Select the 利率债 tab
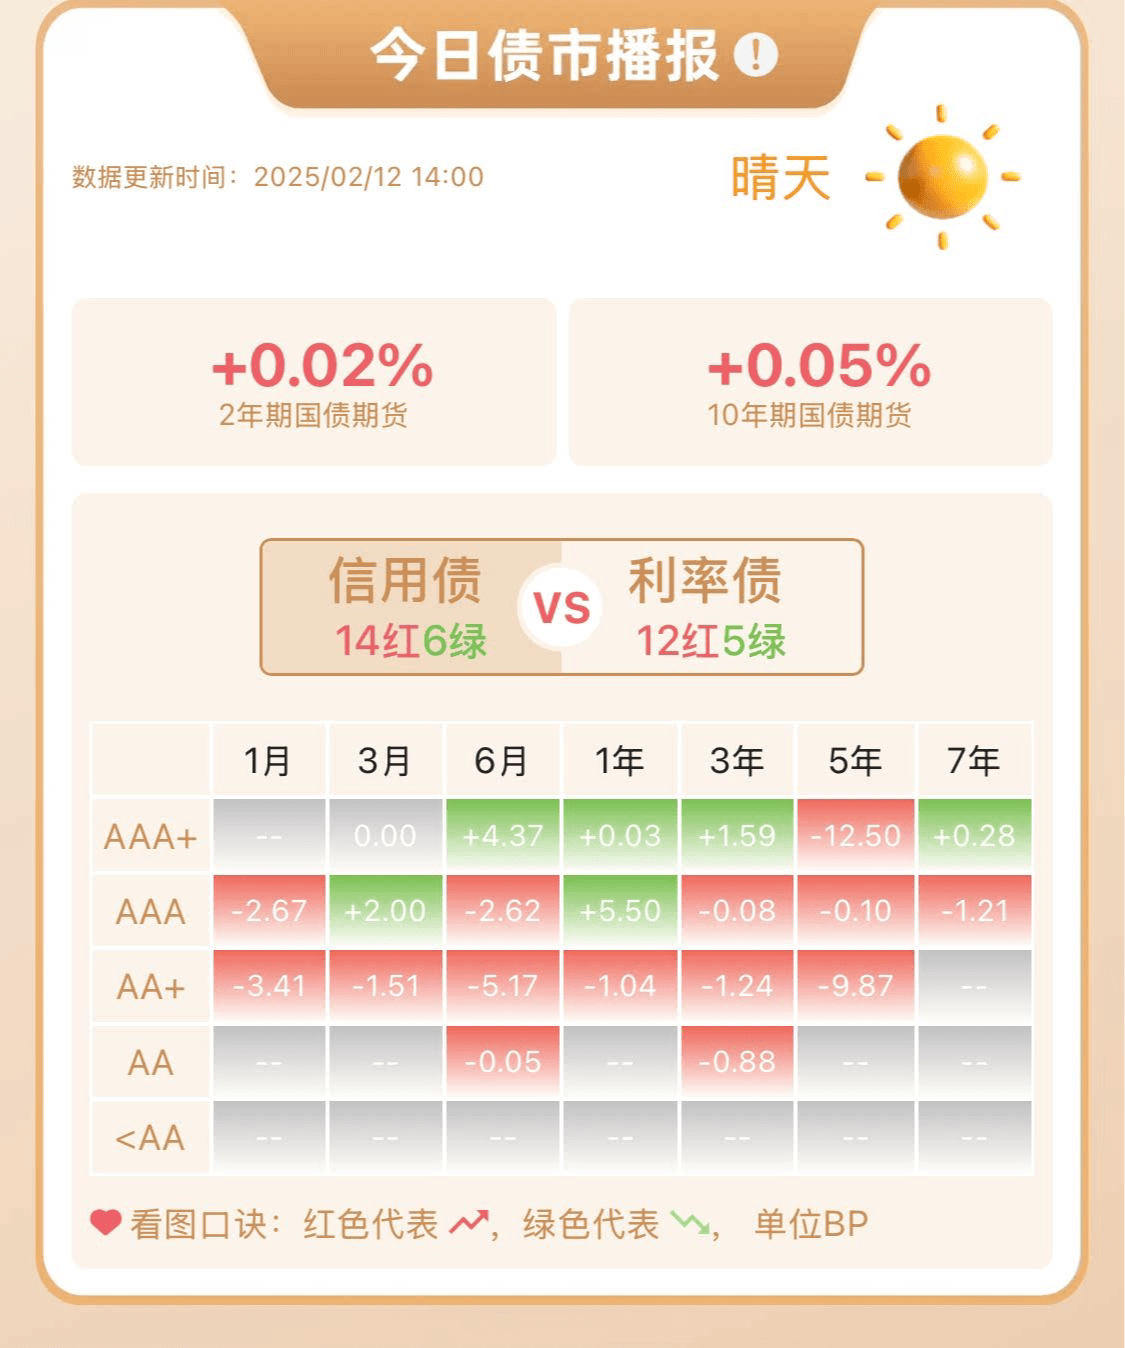This screenshot has width=1125, height=1348. click(x=711, y=607)
